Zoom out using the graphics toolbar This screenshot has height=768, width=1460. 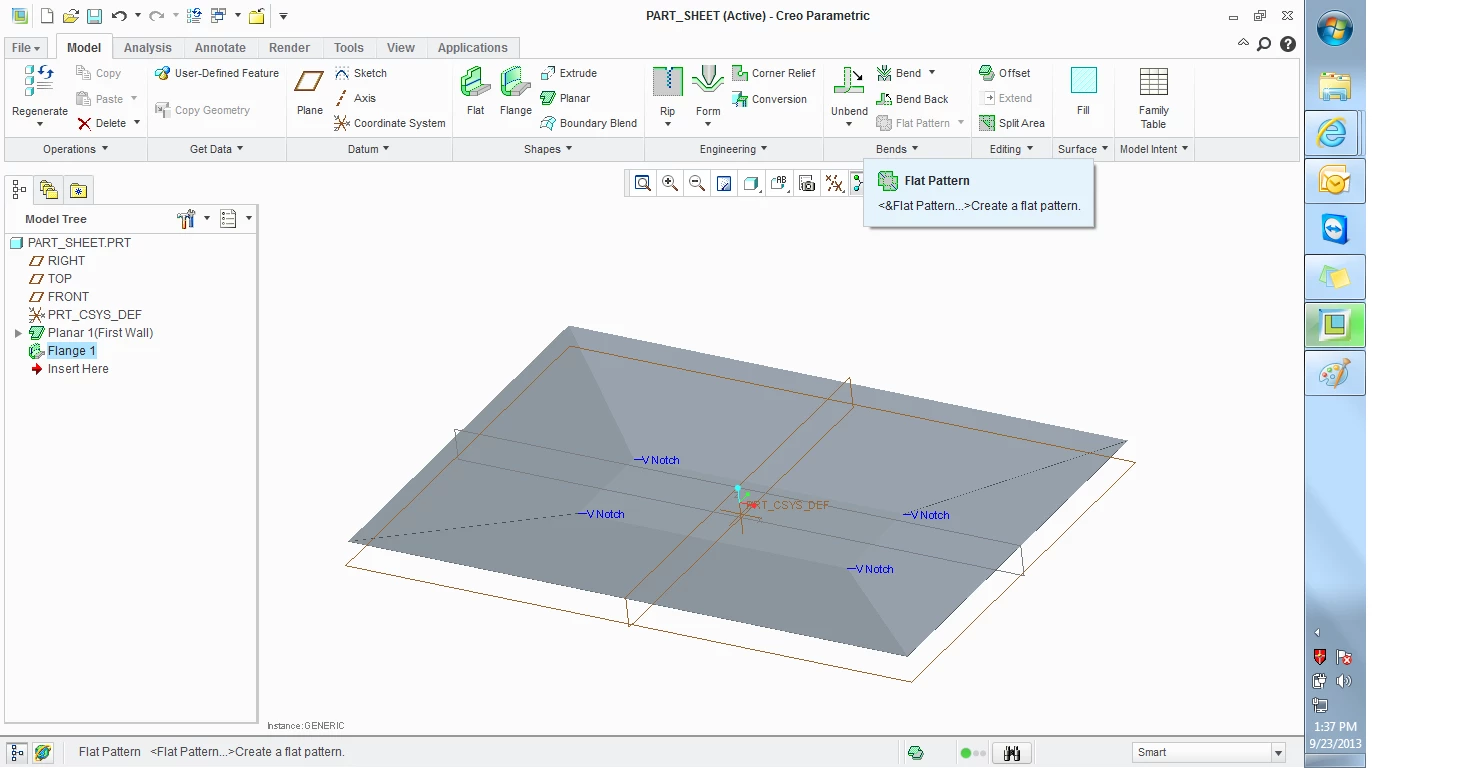(x=697, y=183)
